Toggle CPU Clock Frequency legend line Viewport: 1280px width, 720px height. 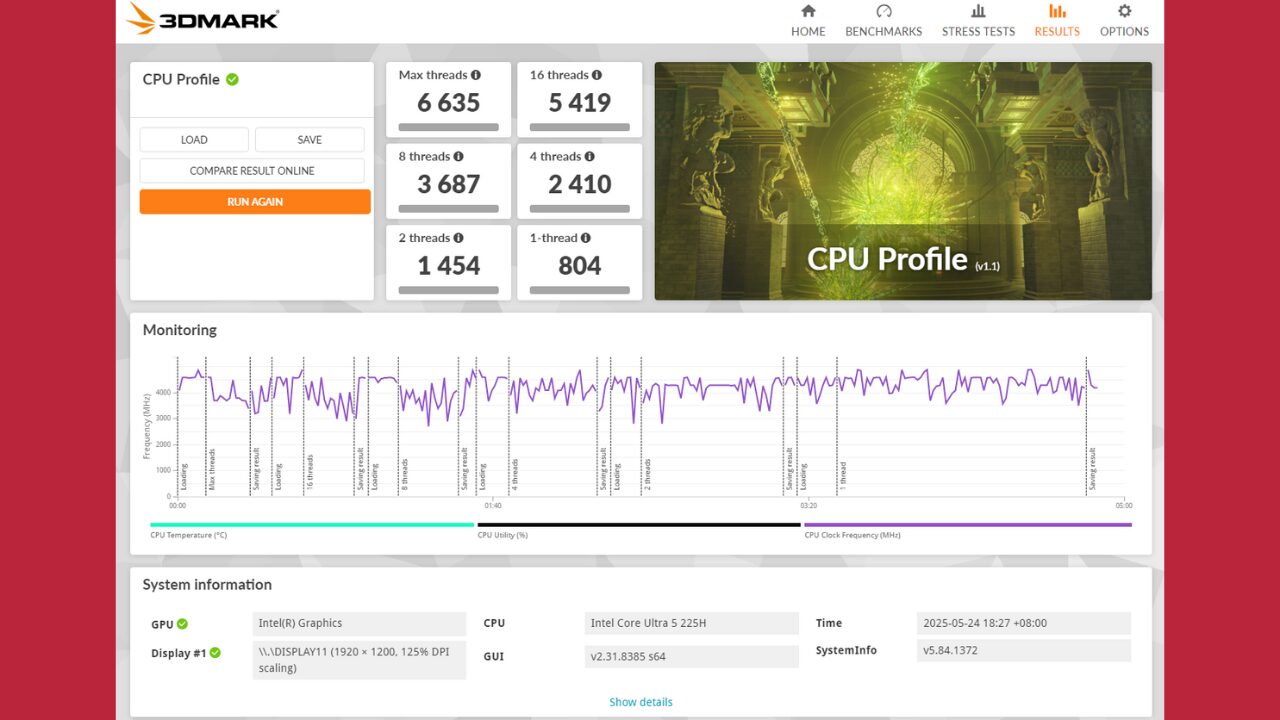[967, 524]
